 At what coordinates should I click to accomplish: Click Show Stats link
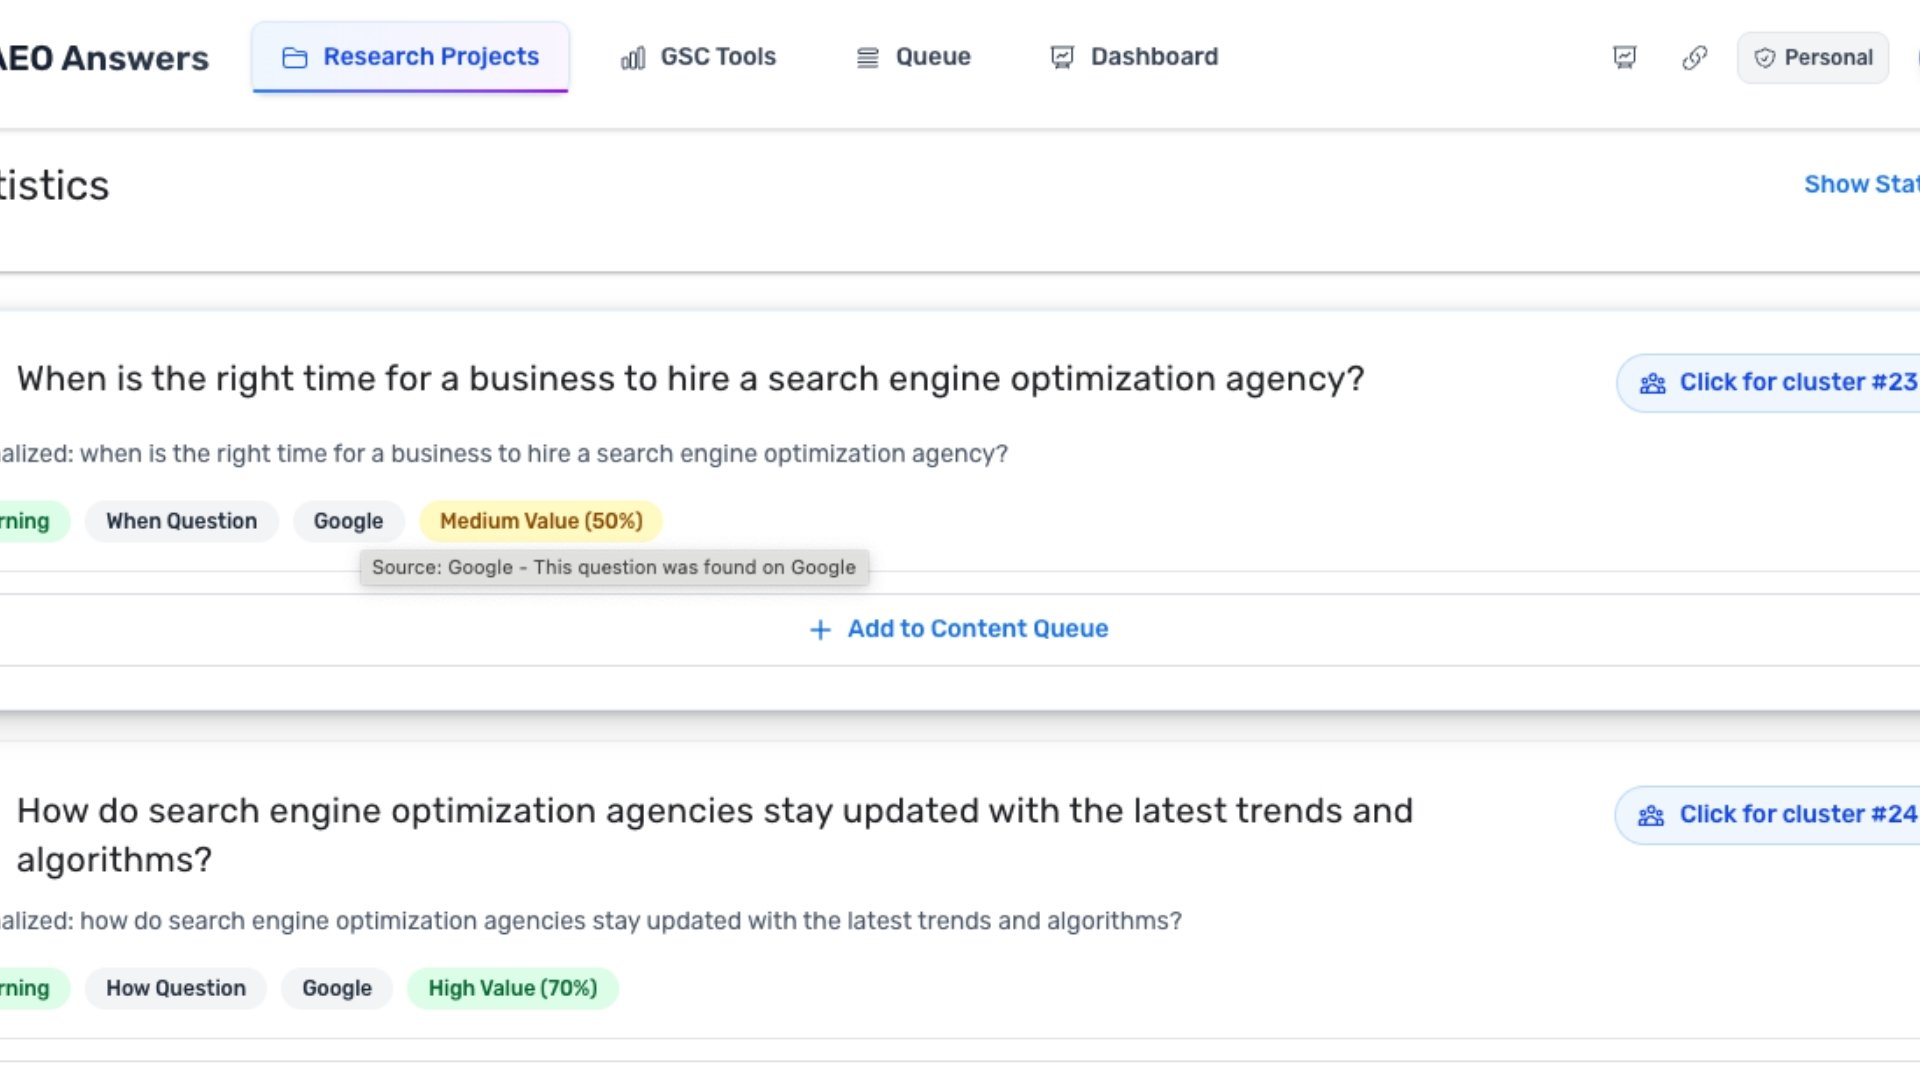point(1860,184)
